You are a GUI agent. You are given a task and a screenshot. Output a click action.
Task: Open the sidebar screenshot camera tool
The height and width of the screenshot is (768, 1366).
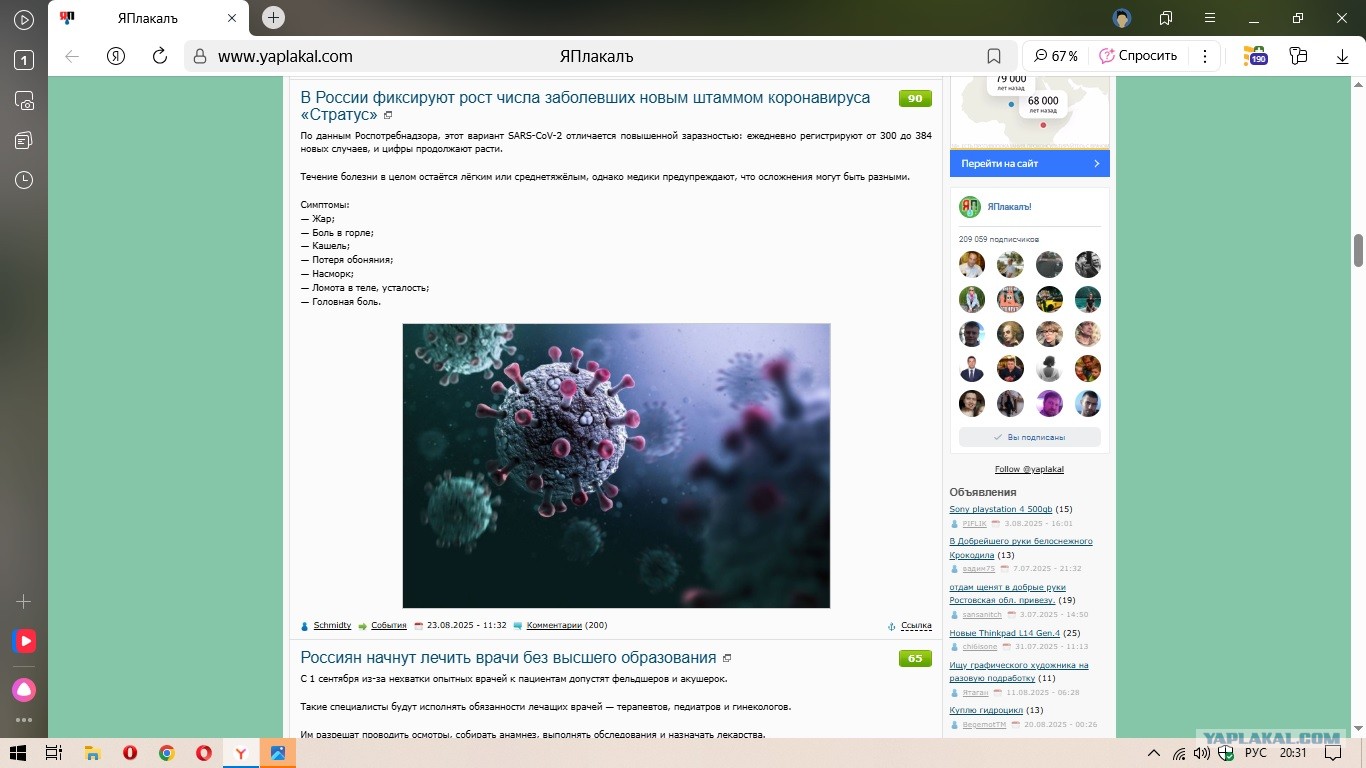(24, 100)
